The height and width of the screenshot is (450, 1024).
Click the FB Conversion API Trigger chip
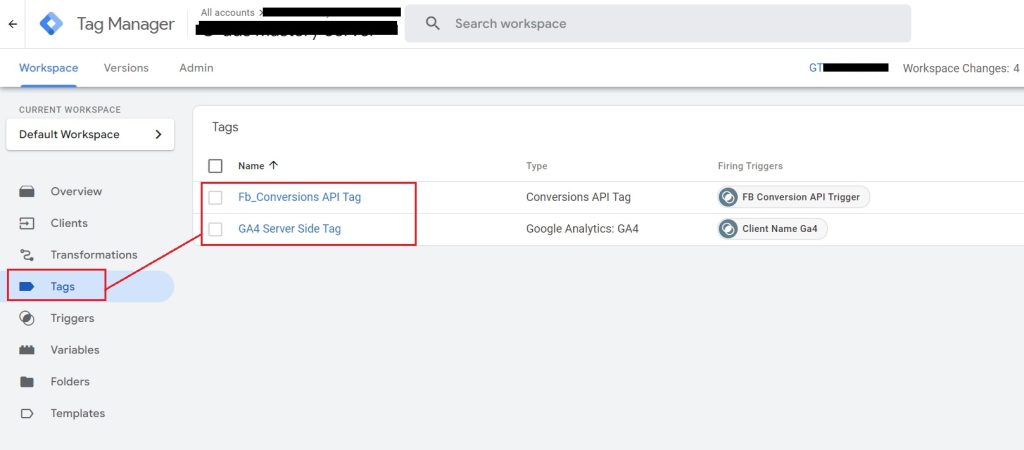pos(793,197)
